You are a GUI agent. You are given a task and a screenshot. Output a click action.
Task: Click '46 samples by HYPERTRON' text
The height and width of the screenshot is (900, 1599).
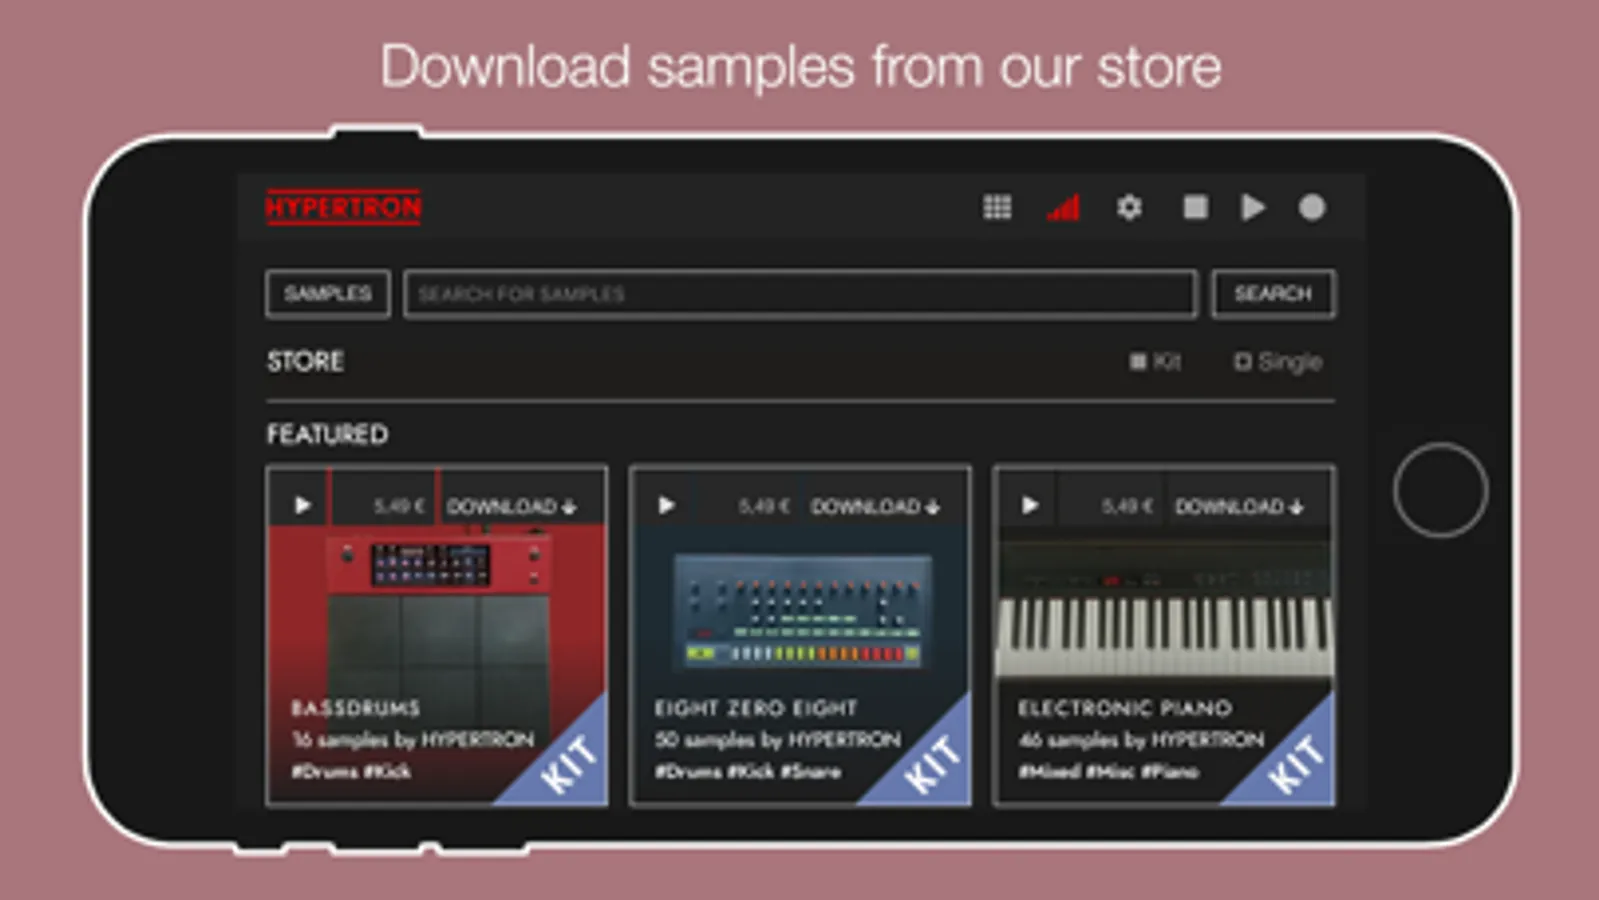coord(1141,740)
